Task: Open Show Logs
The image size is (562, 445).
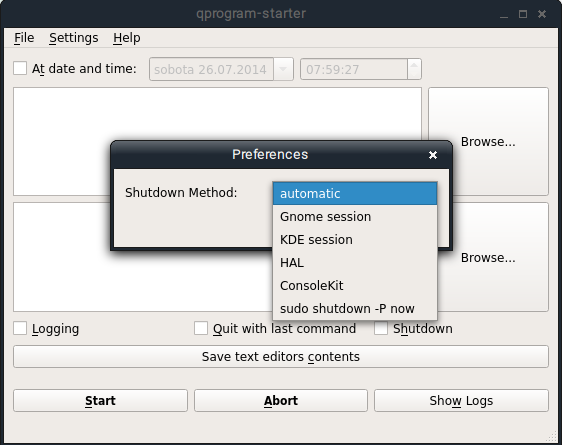Action: [461, 401]
